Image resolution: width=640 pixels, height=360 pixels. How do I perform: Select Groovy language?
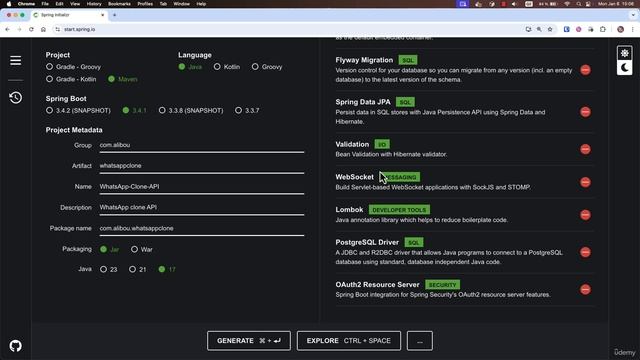coord(267,67)
